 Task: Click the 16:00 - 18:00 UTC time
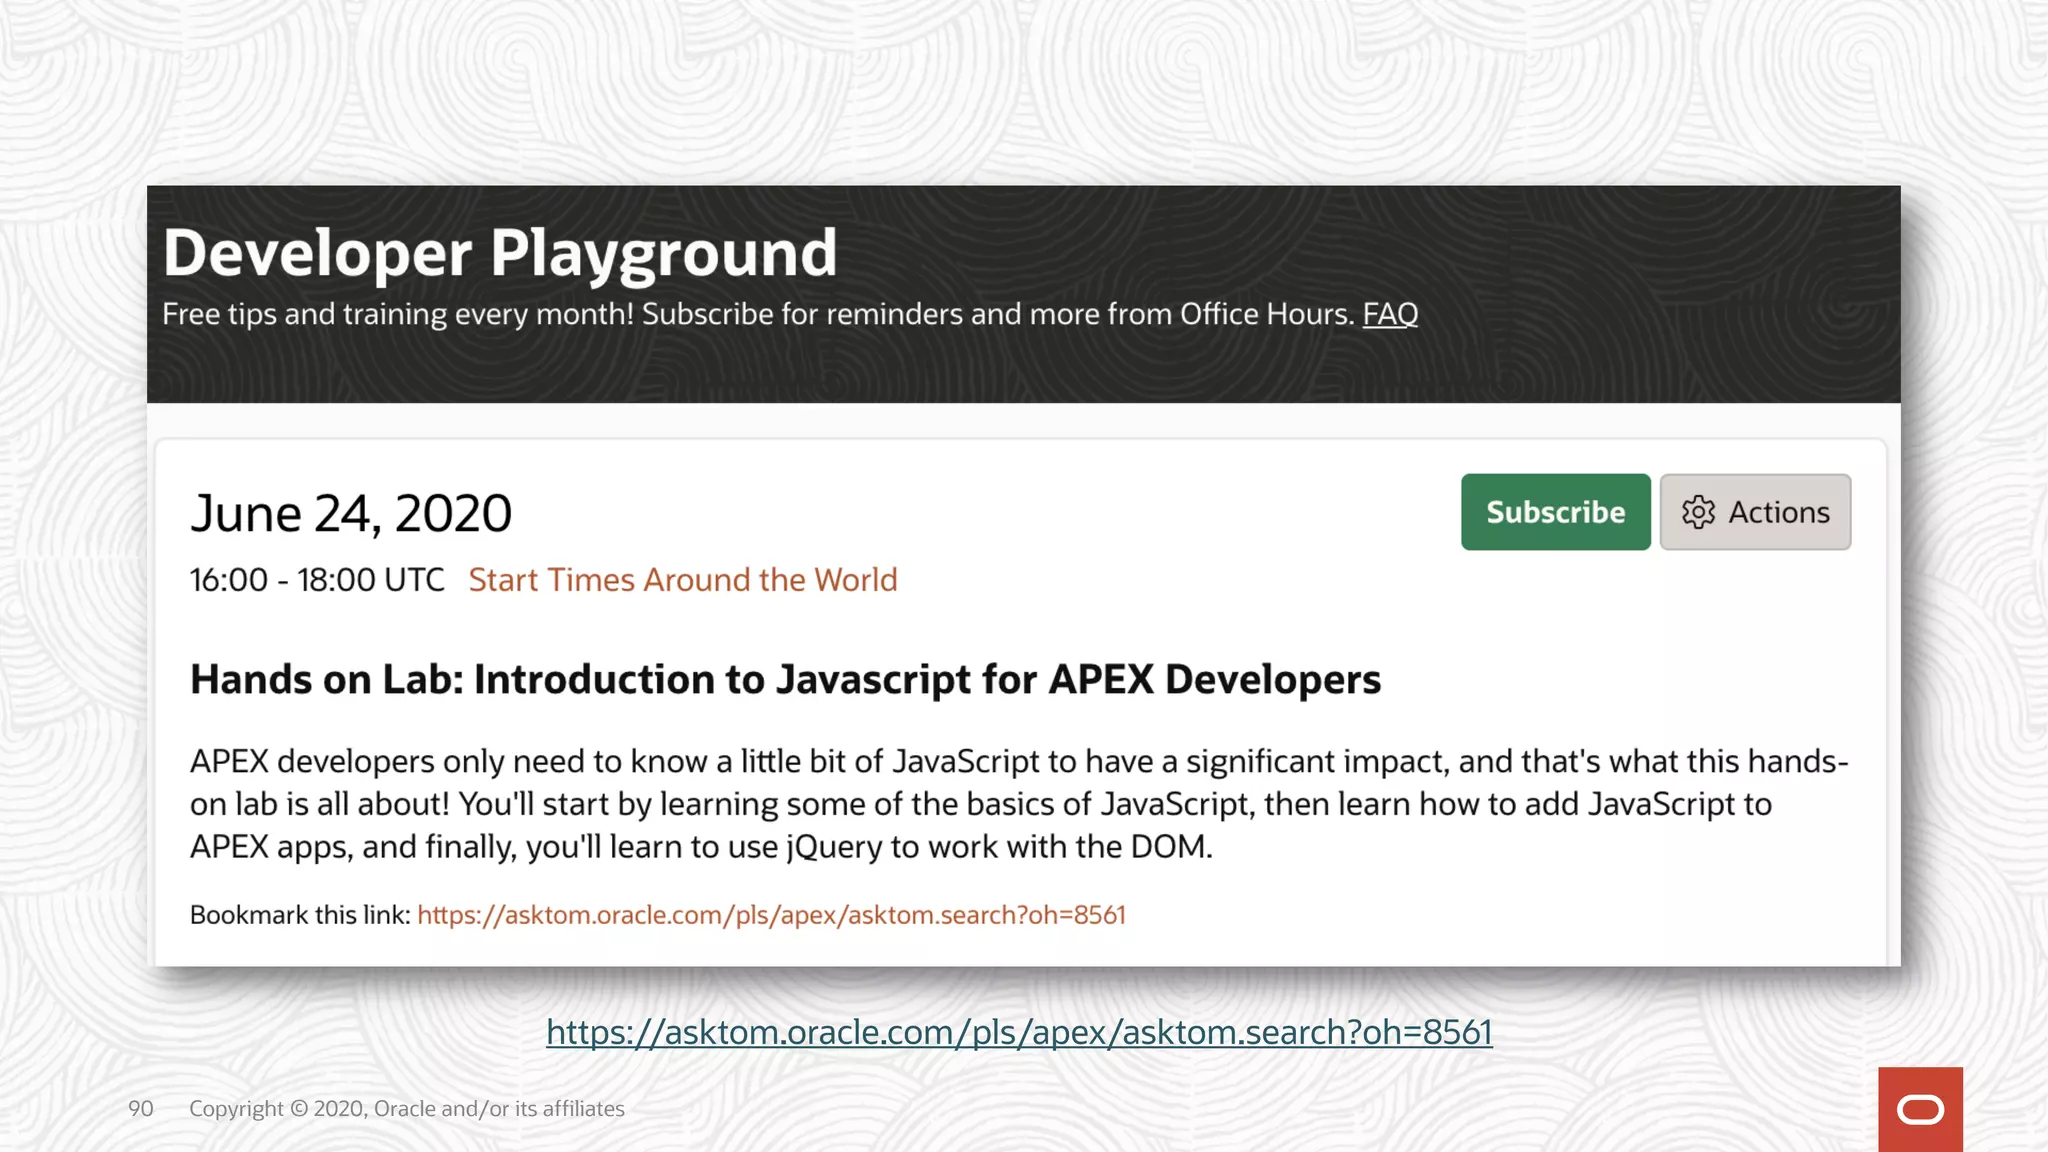(317, 580)
